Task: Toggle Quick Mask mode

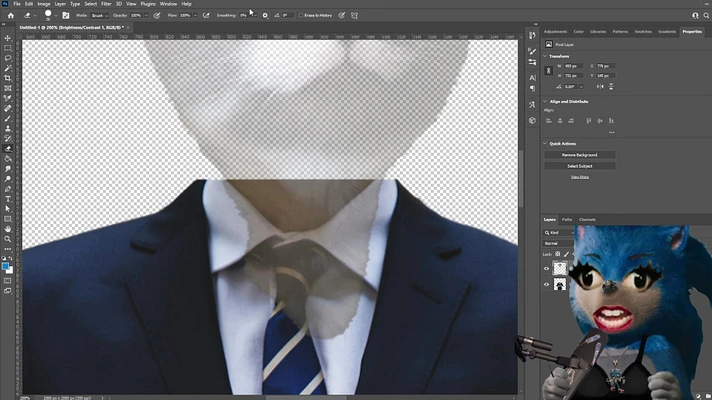Action: [8, 281]
